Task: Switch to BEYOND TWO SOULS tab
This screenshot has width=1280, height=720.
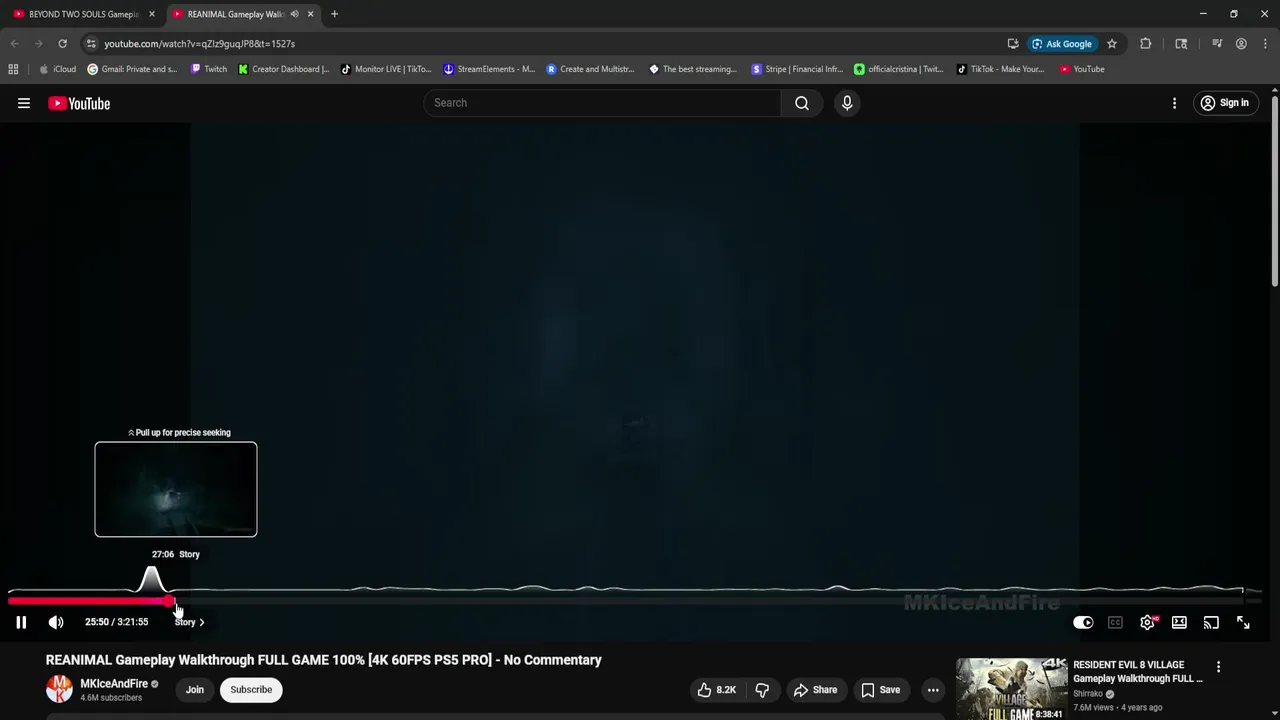Action: click(84, 14)
